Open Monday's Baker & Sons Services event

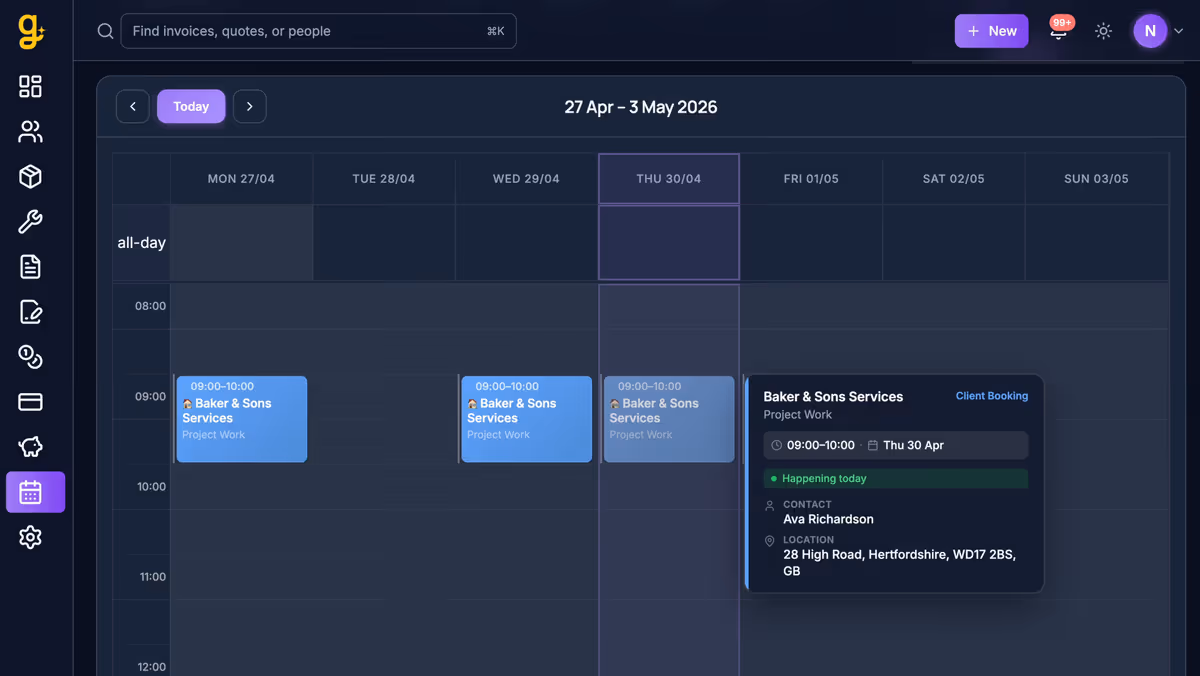click(x=242, y=419)
